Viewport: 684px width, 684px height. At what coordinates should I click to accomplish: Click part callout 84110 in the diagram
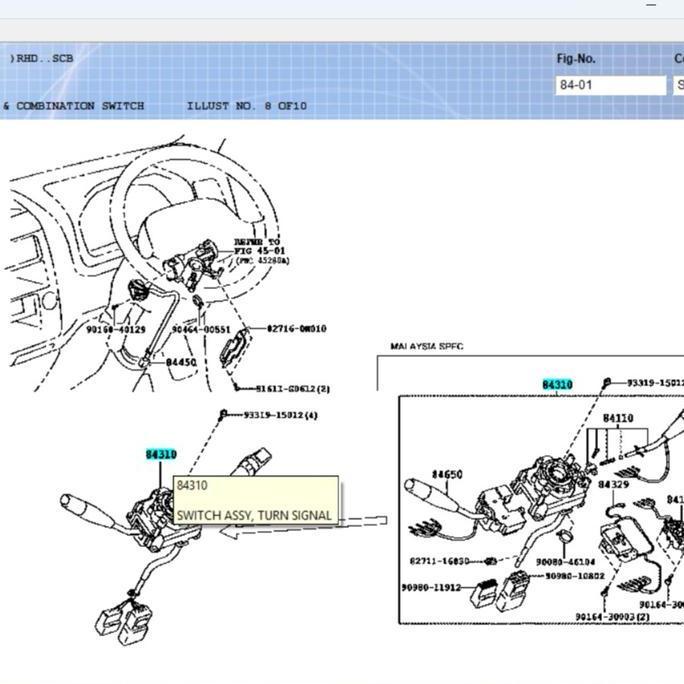coord(618,418)
